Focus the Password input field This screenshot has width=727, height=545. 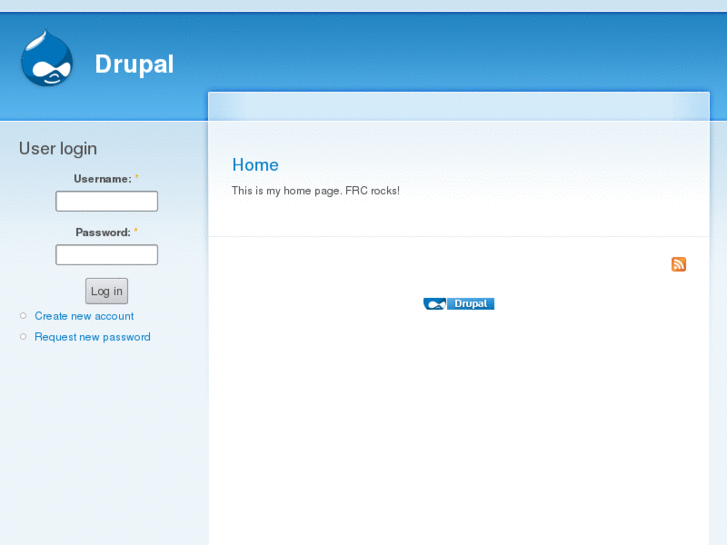click(107, 255)
